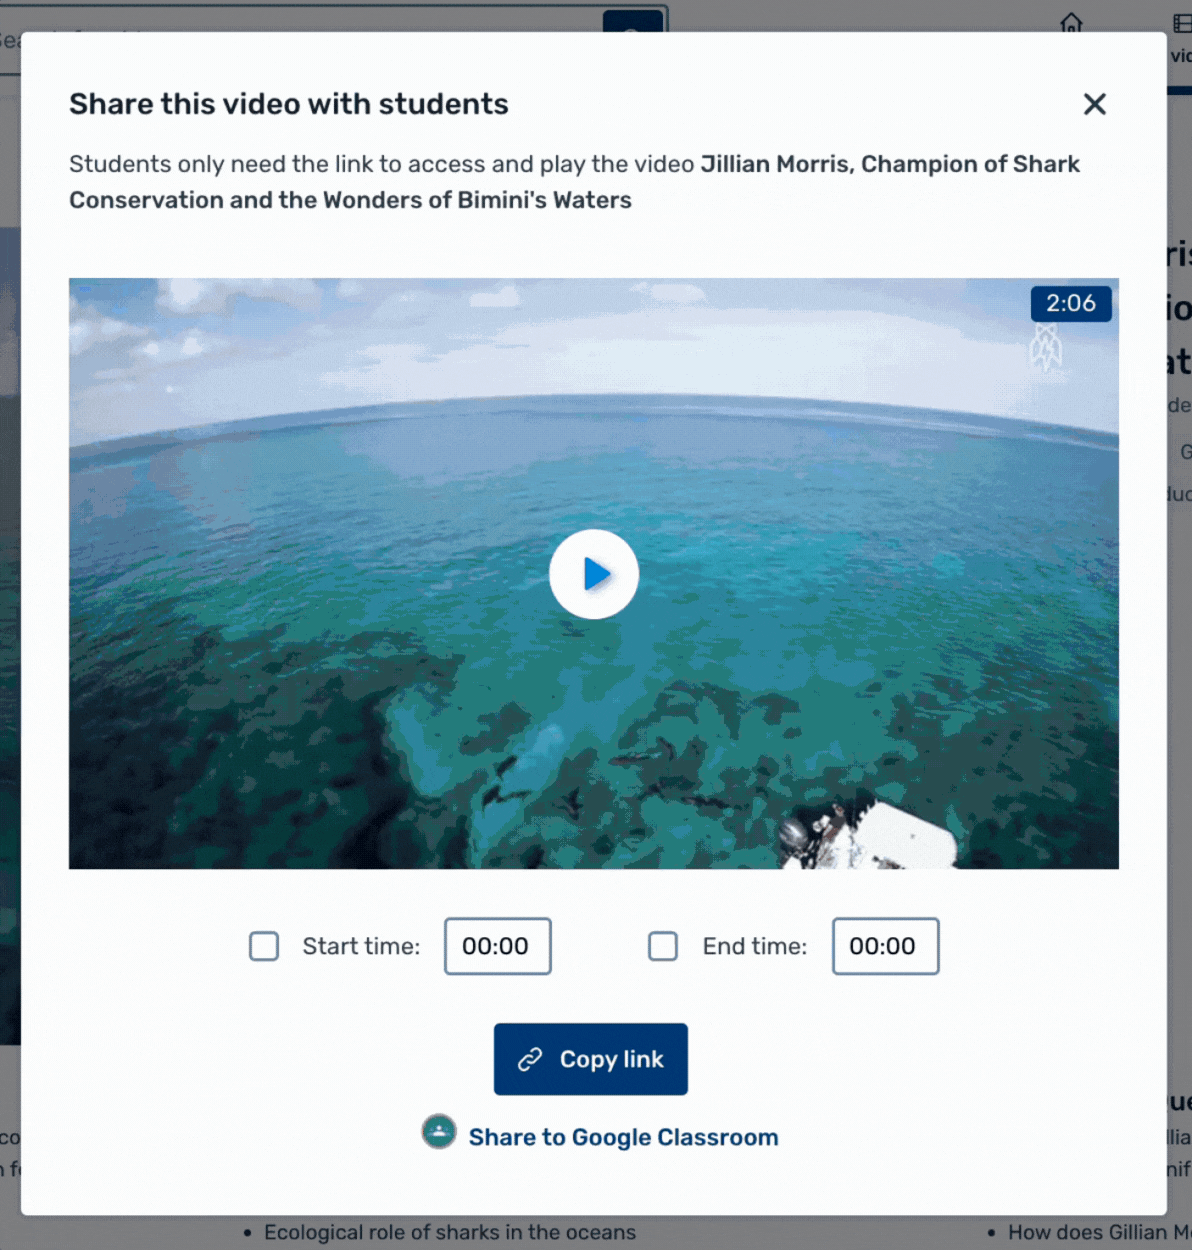The height and width of the screenshot is (1250, 1192).
Task: Click the End time input field
Action: (x=886, y=946)
